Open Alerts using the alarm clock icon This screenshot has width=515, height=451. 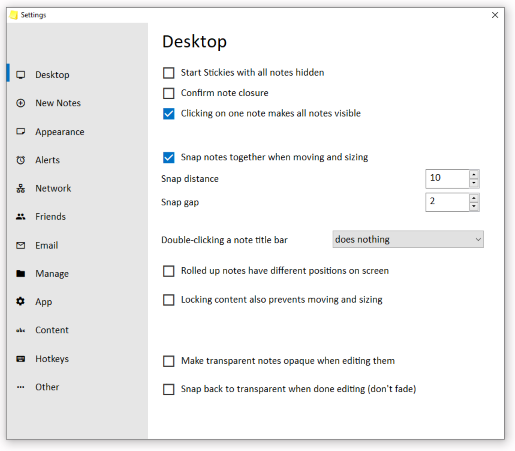click(x=21, y=160)
